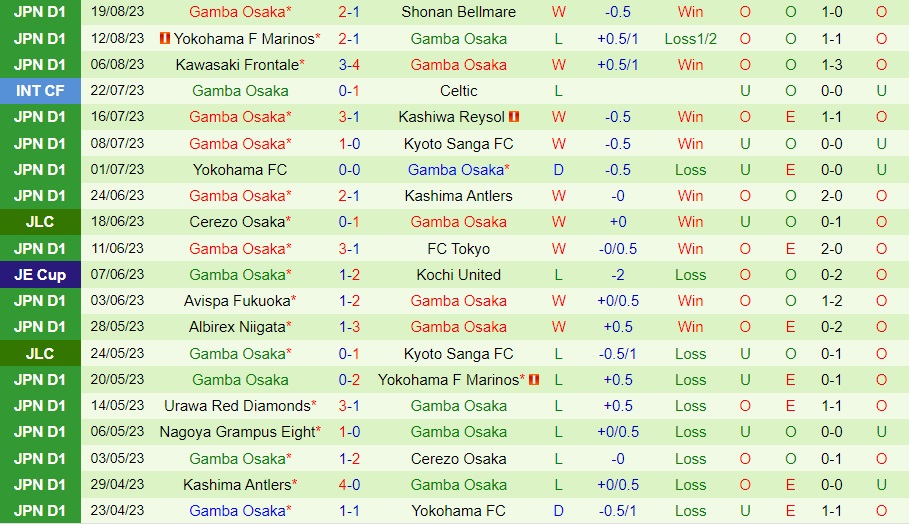Open Celtic team page

458,91
